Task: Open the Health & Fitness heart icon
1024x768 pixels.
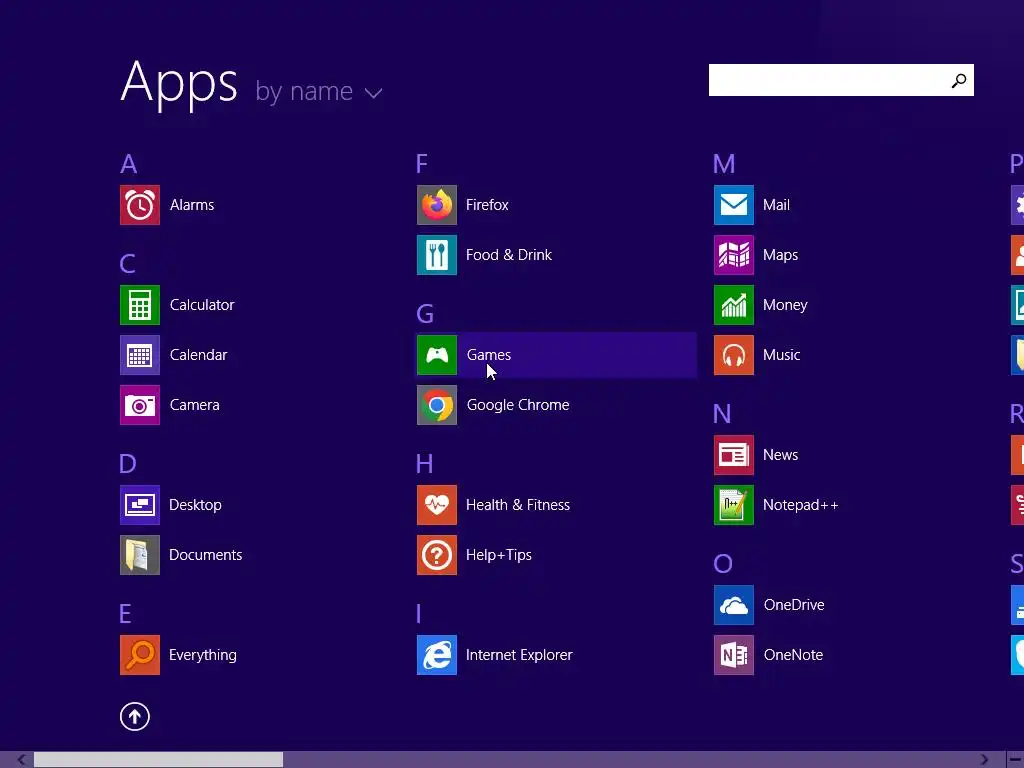Action: 437,505
